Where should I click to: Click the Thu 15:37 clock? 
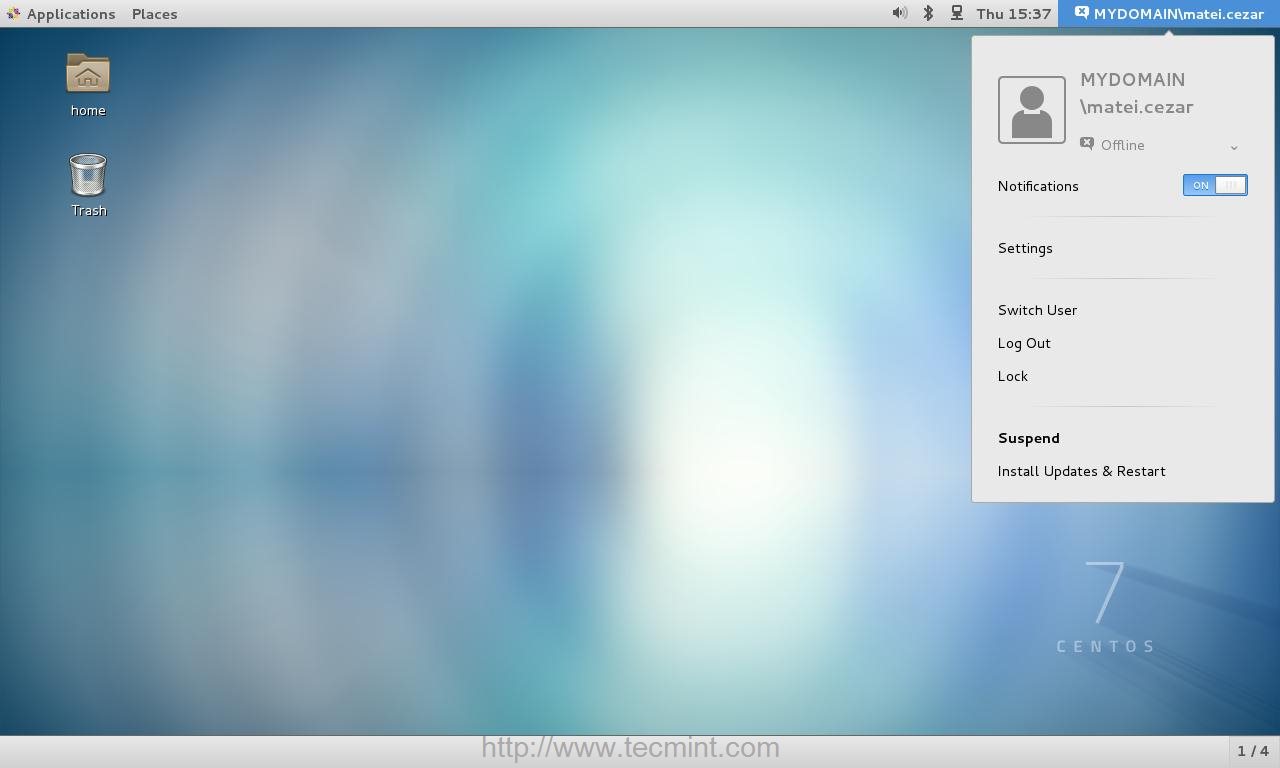click(1014, 14)
